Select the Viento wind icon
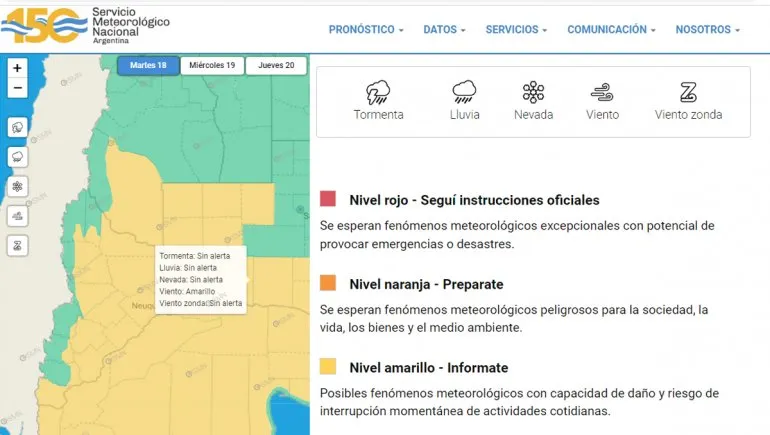The width and height of the screenshot is (770, 435). pyautogui.click(x=602, y=93)
